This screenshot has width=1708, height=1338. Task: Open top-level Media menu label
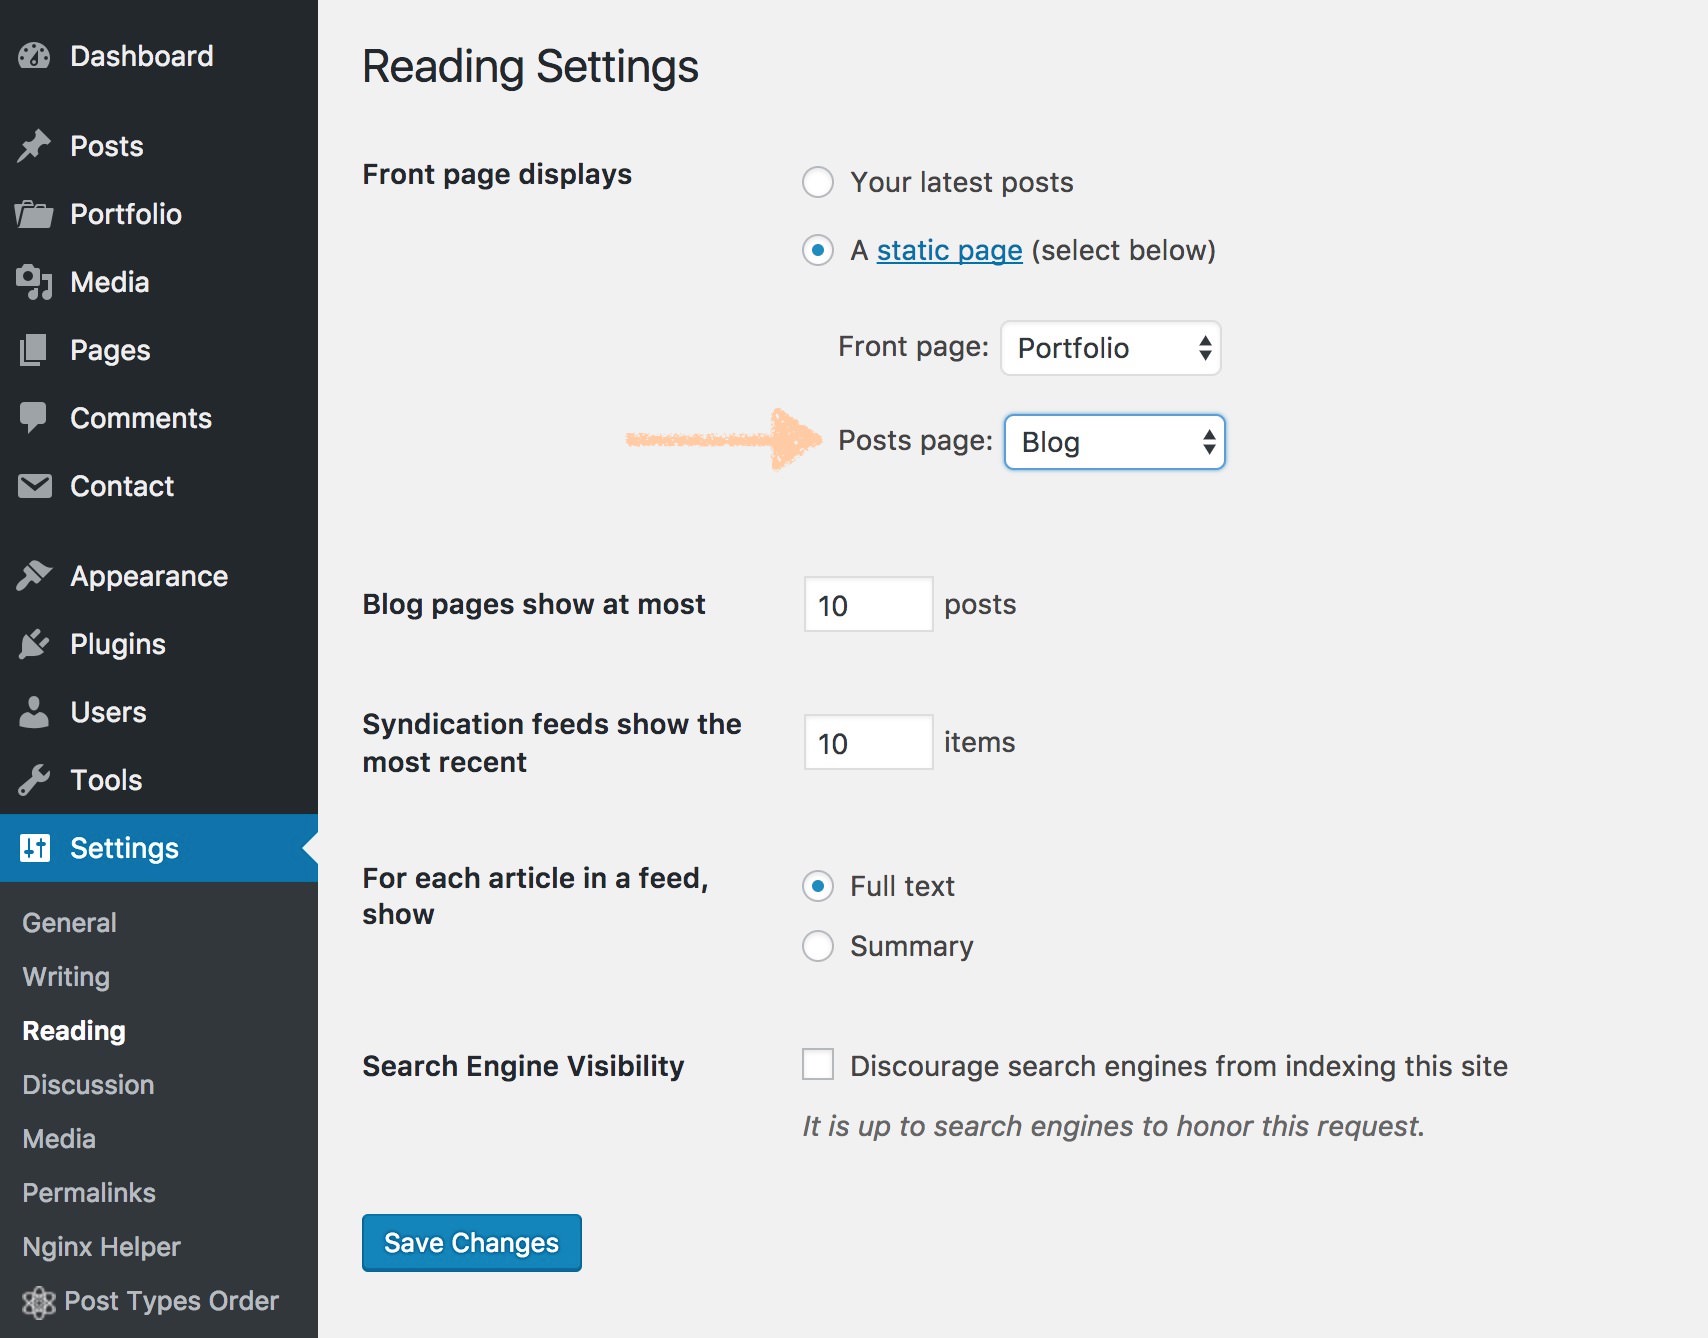[110, 282]
